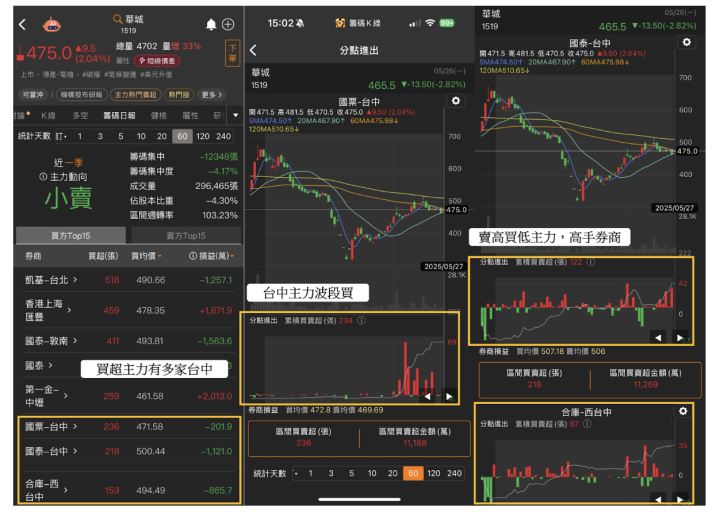Open the 國票-台中 broker row chevron
The height and width of the screenshot is (516, 720).
coord(75,426)
